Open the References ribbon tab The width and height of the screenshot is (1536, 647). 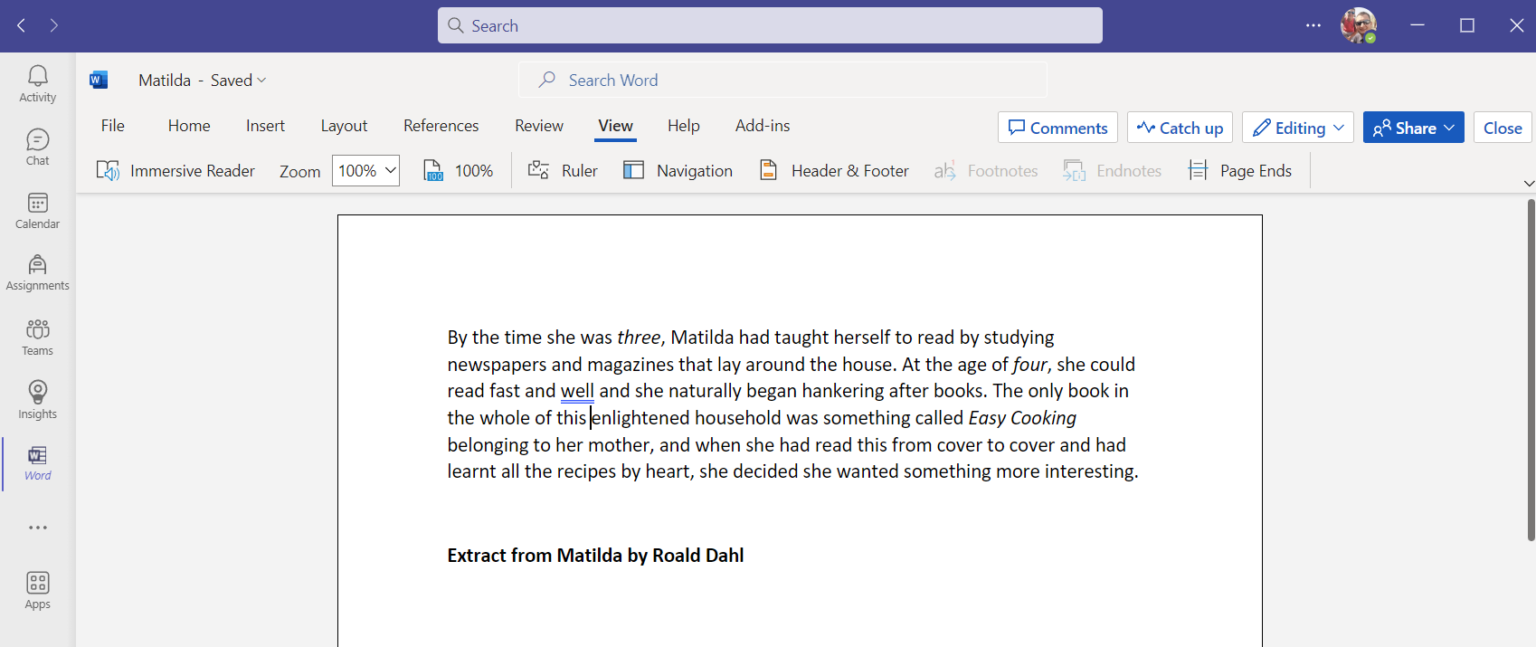[441, 125]
